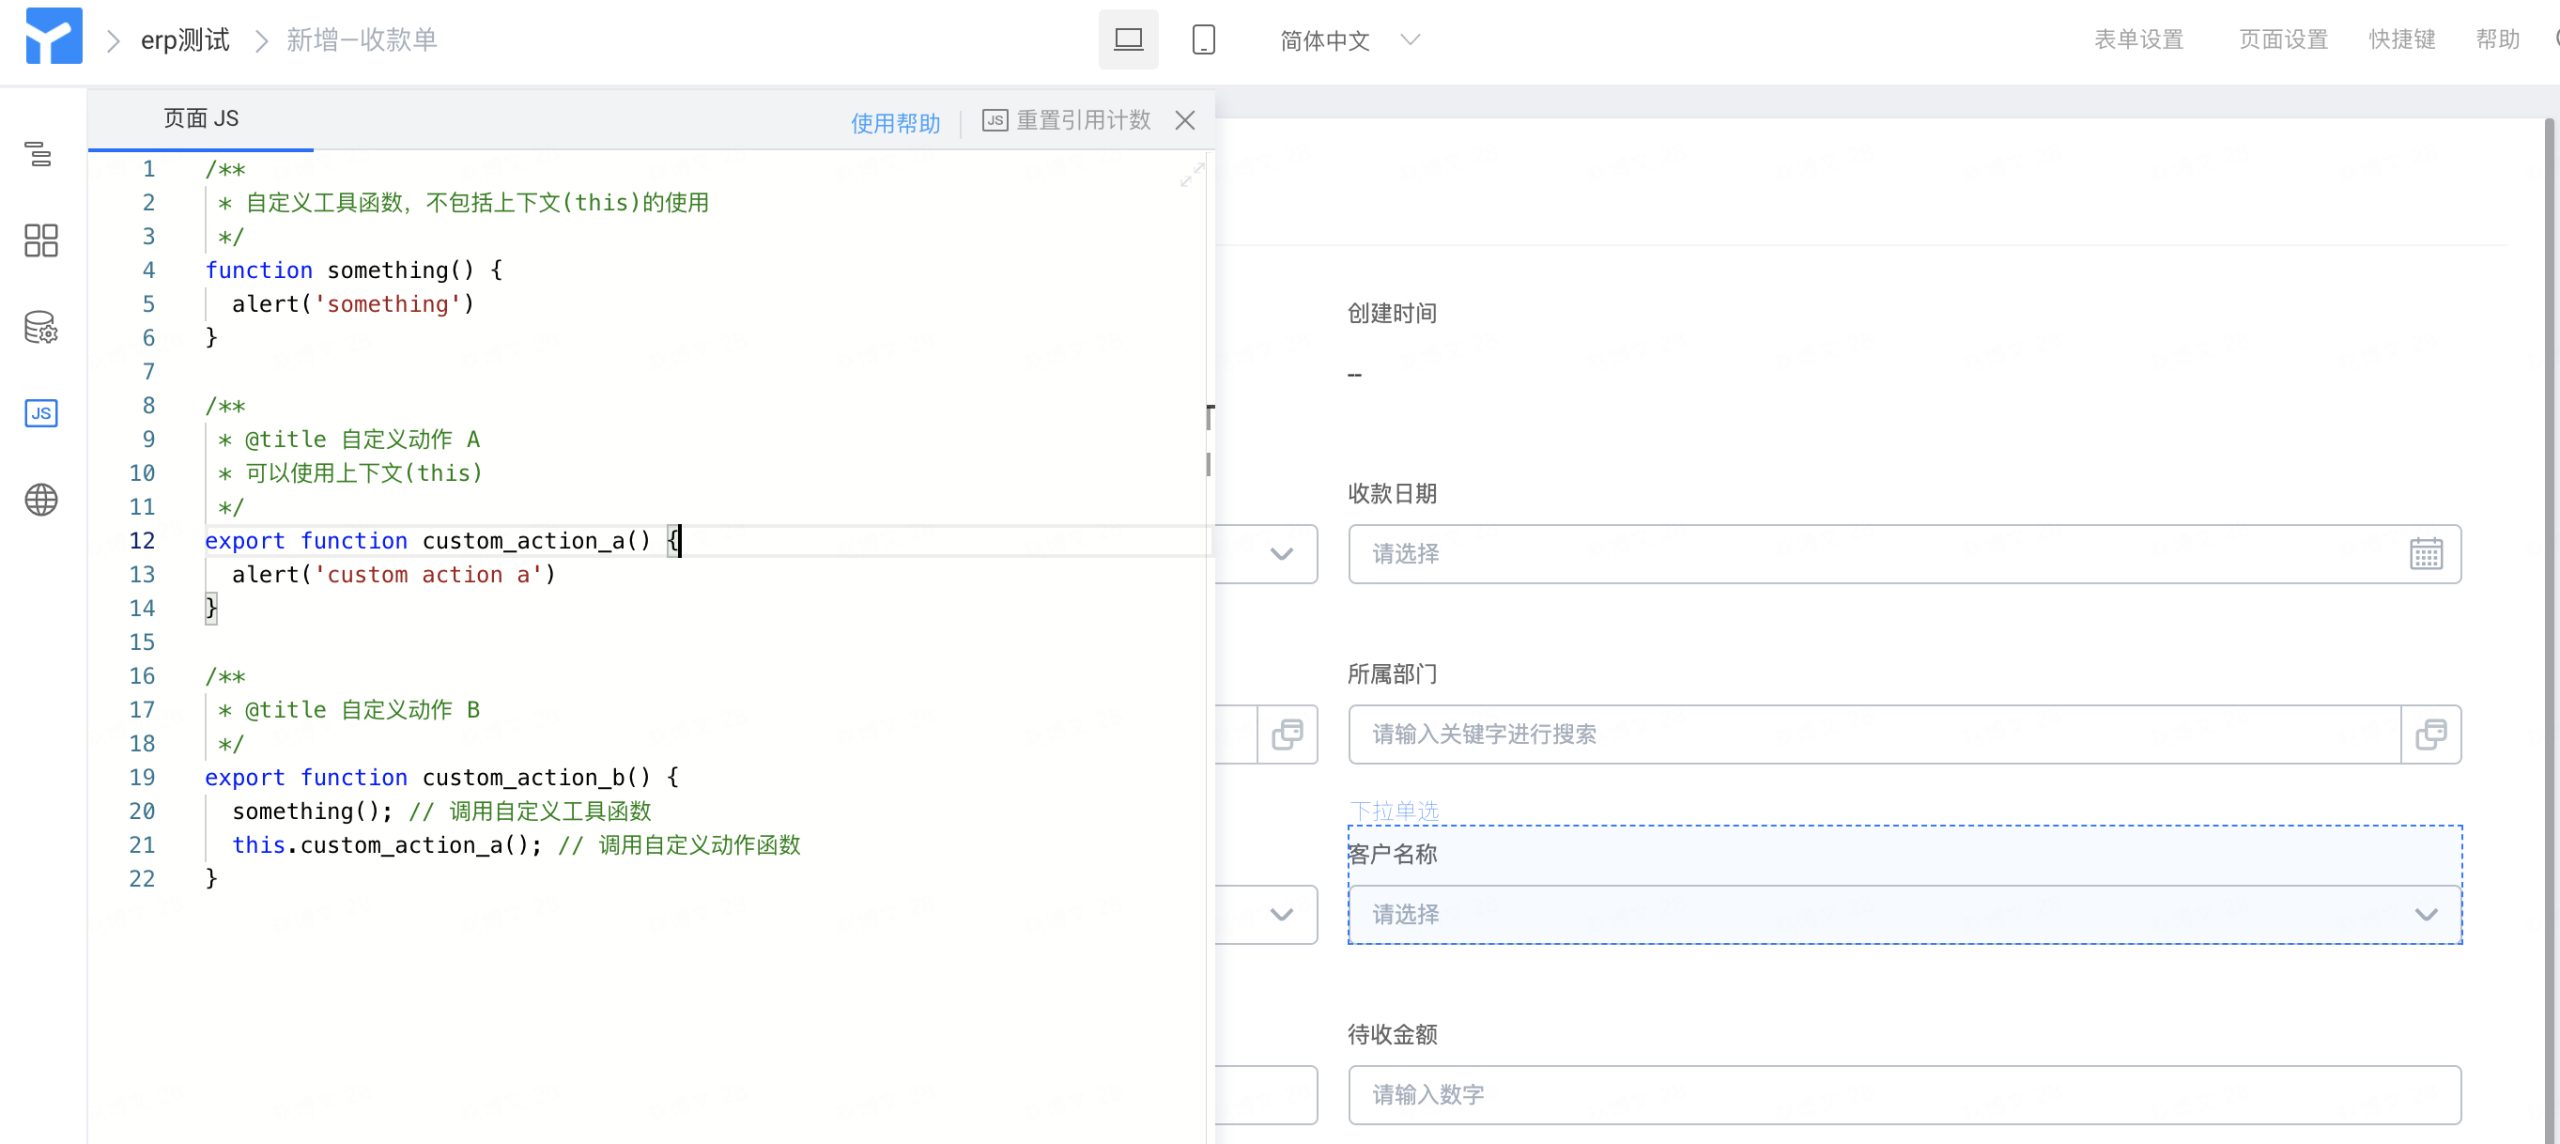Open the globe internationalization icon
2560x1144 pixels.
click(40, 499)
